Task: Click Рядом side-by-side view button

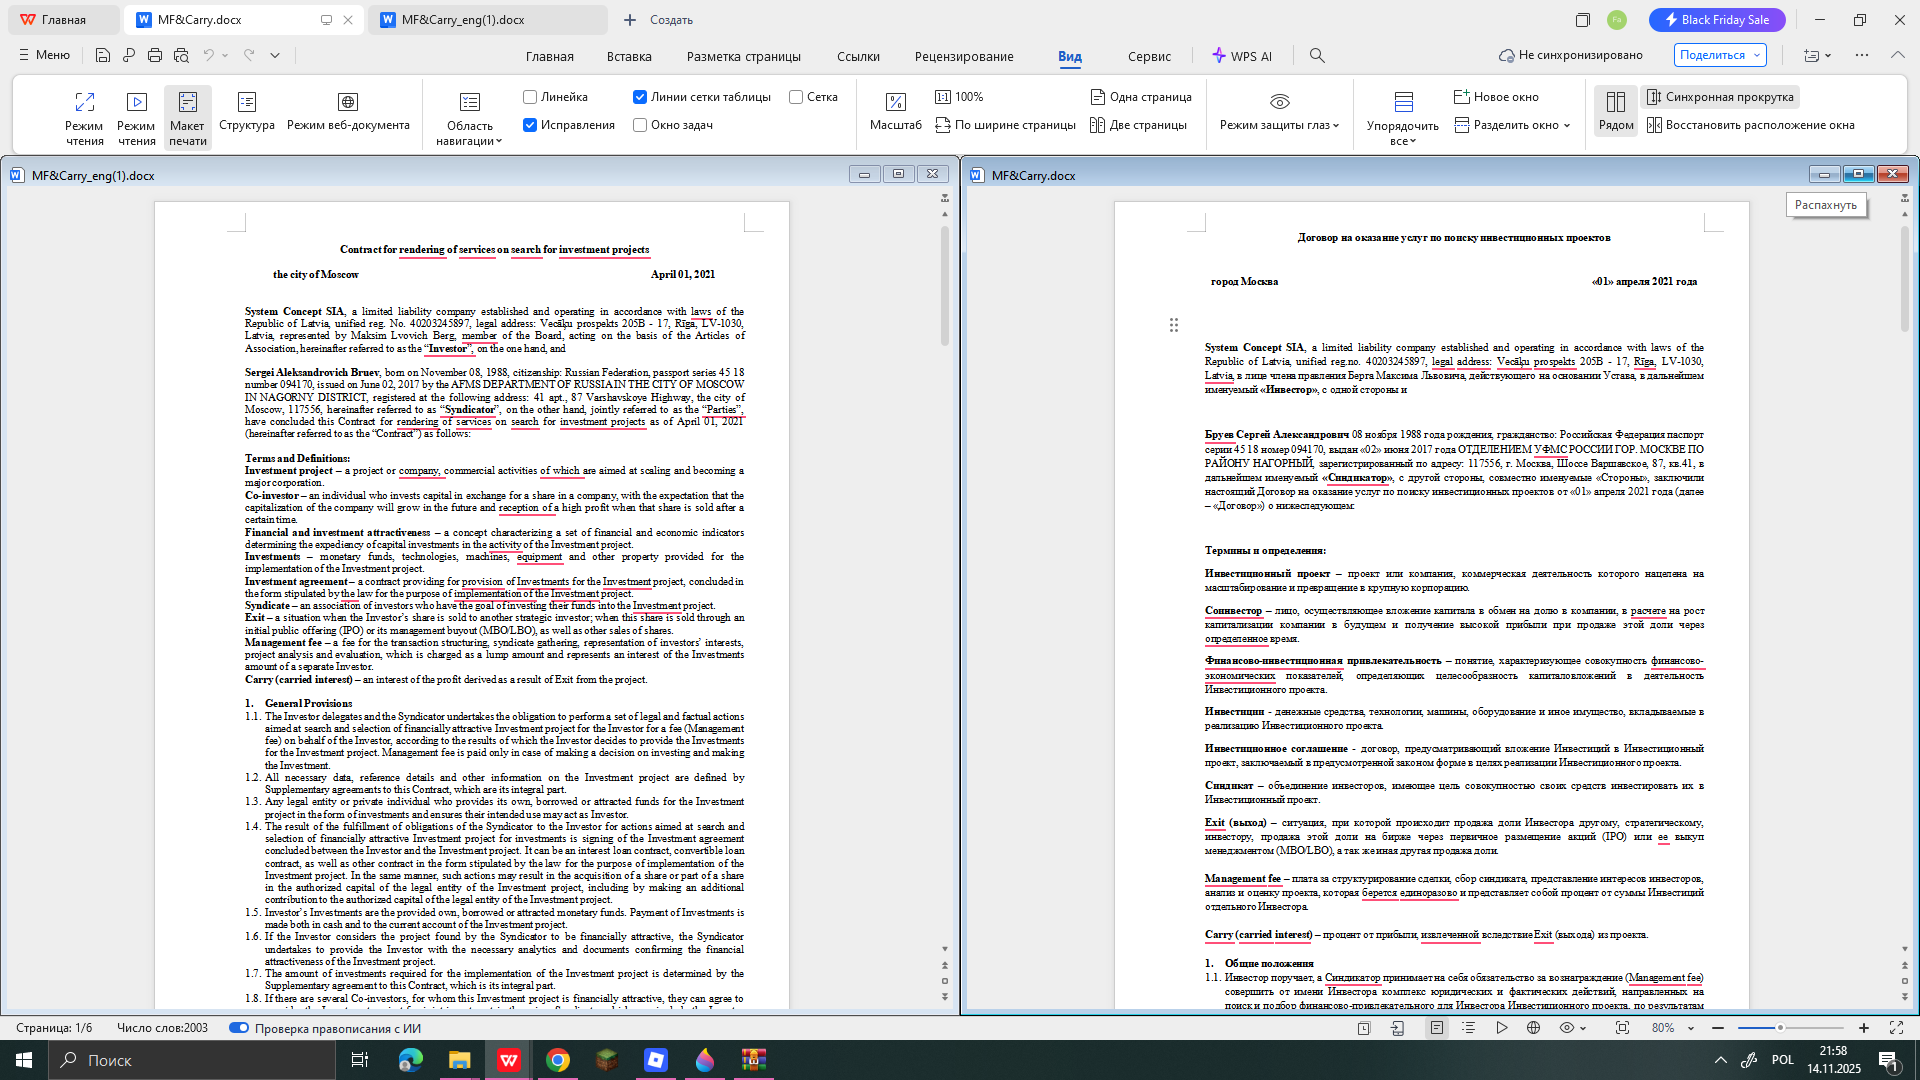Action: 1616,111
